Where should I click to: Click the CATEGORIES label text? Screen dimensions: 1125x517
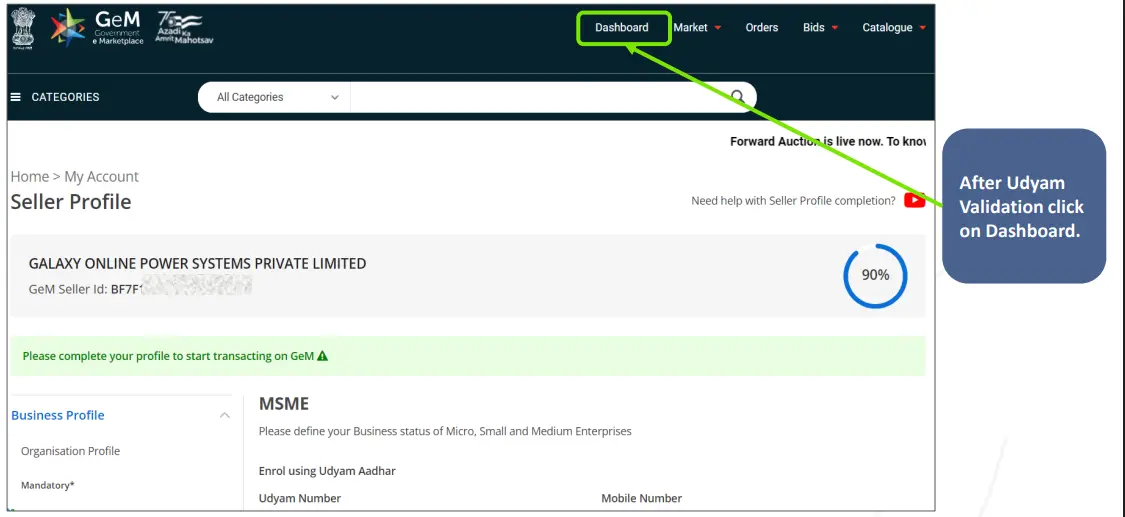(x=65, y=97)
